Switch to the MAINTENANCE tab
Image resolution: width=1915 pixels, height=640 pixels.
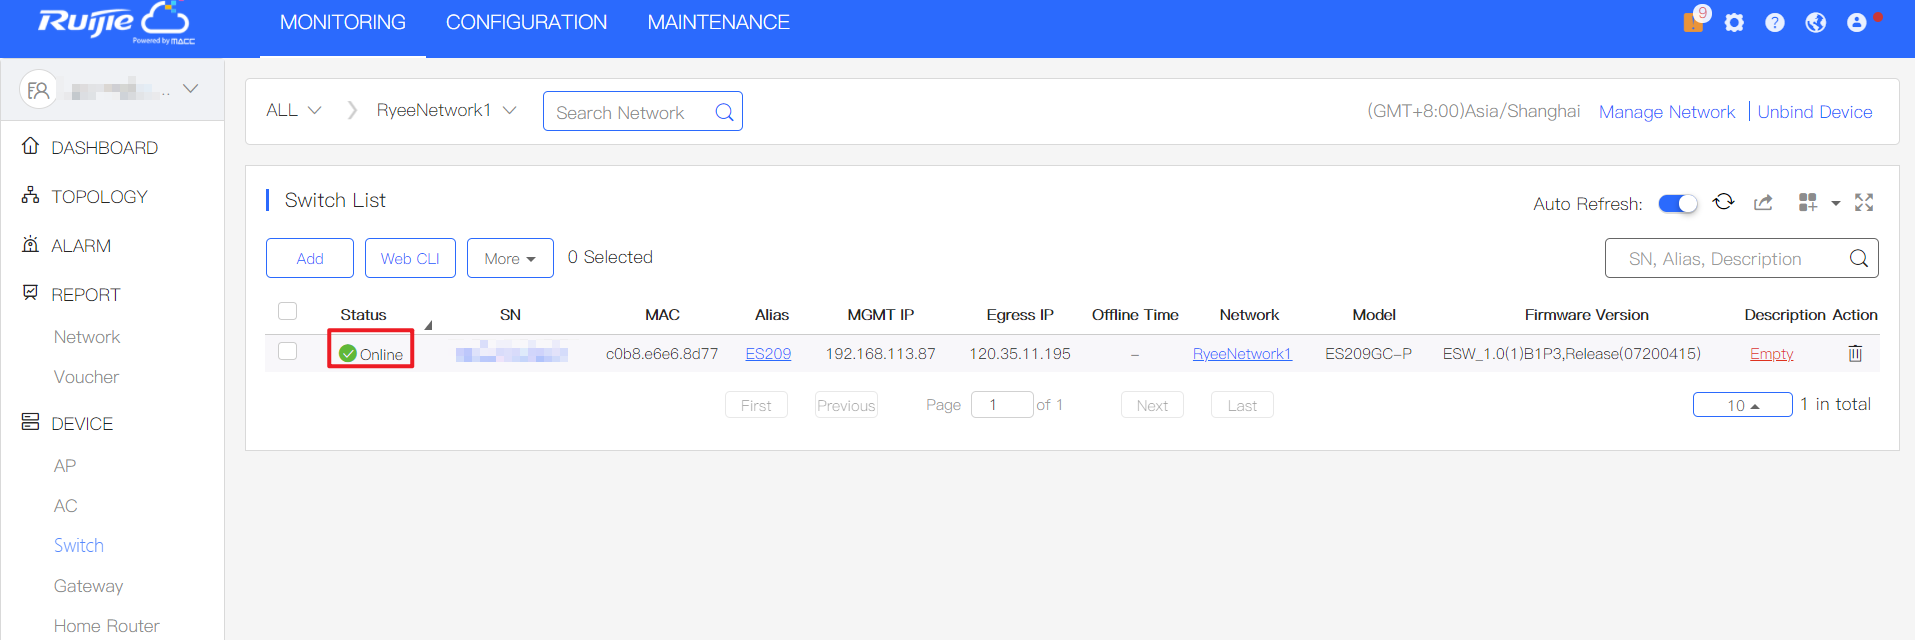[x=718, y=22]
